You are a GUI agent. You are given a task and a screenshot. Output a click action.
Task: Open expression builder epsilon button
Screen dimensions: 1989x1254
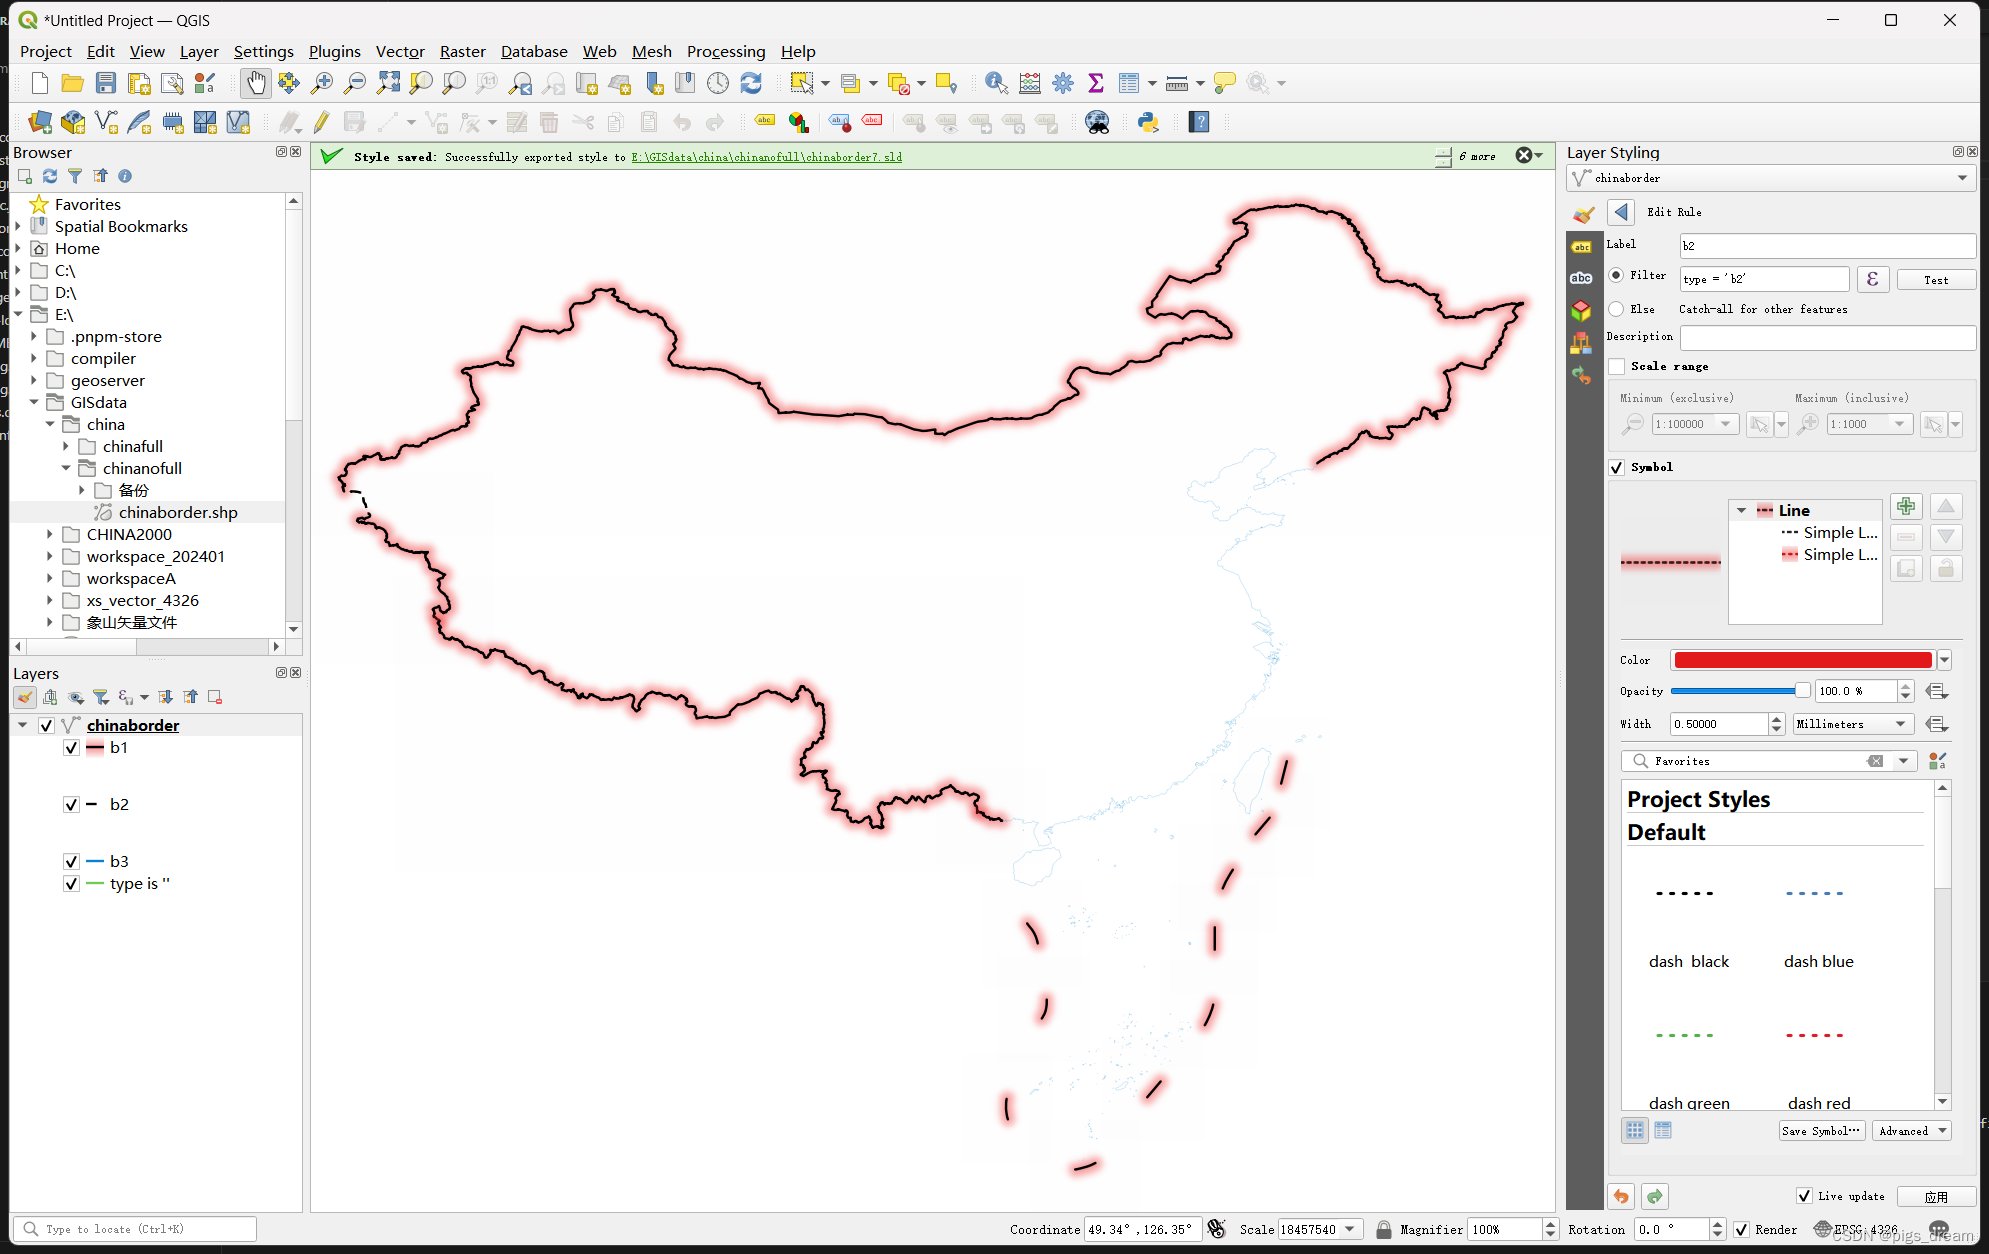point(1872,279)
